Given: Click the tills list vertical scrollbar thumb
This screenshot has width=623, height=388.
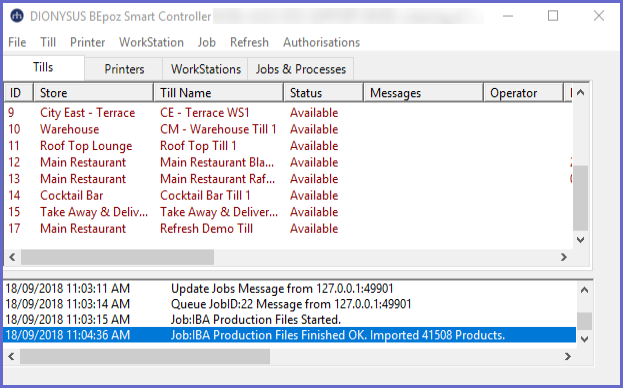Looking at the screenshot, I should coord(580,198).
